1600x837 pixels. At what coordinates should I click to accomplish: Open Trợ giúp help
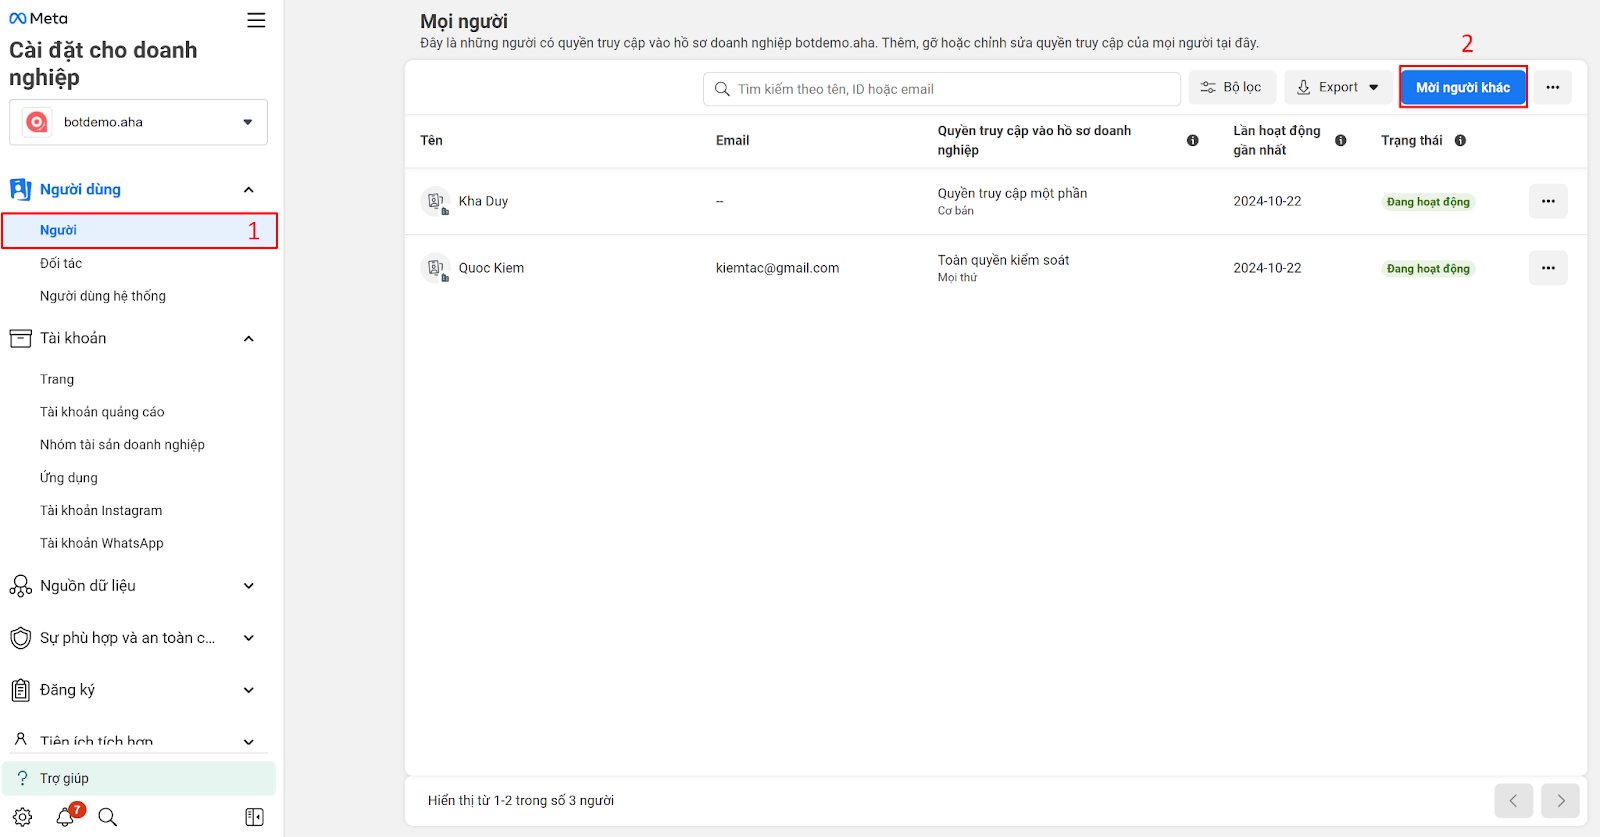[x=139, y=778]
